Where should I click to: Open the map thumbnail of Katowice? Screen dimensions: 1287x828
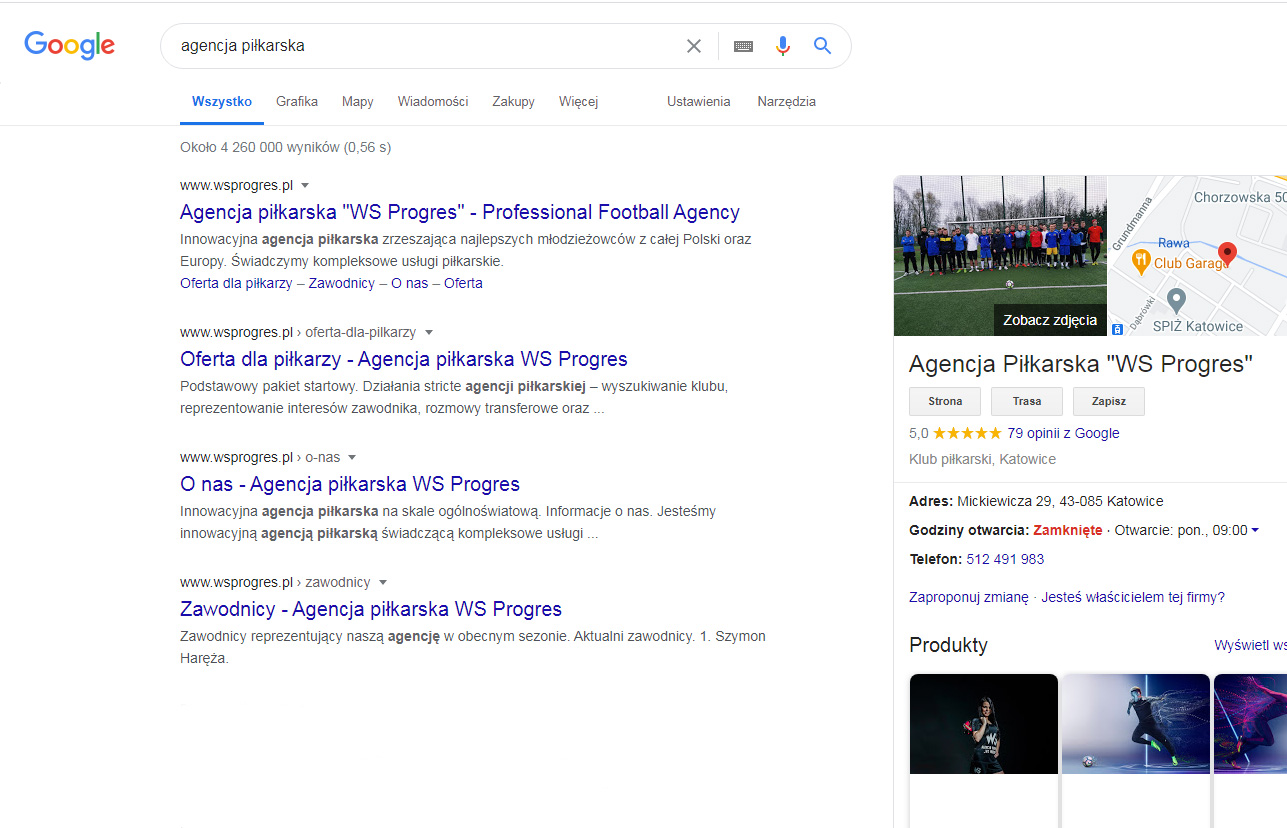click(1198, 256)
